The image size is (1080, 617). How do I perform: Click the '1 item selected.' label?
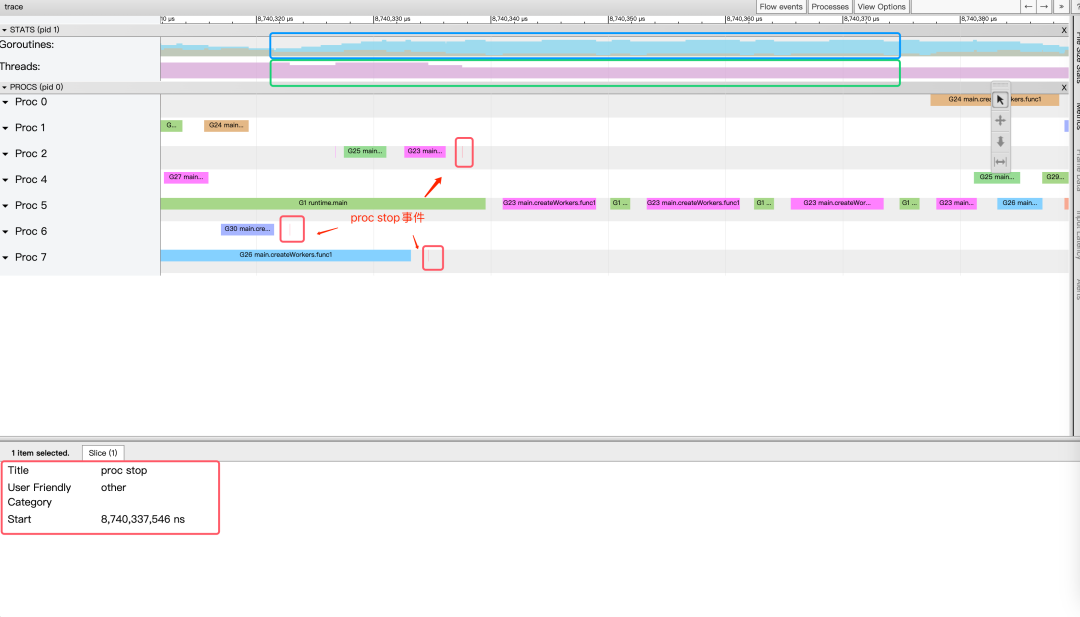pyautogui.click(x=40, y=453)
